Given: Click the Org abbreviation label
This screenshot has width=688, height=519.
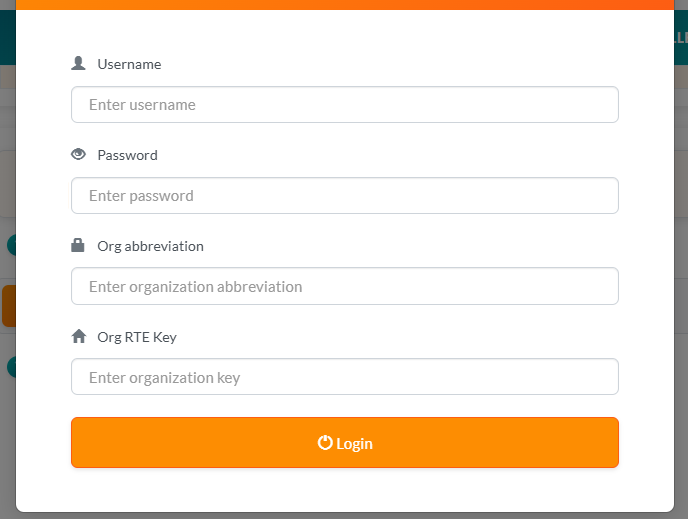Looking at the screenshot, I should [x=150, y=246].
